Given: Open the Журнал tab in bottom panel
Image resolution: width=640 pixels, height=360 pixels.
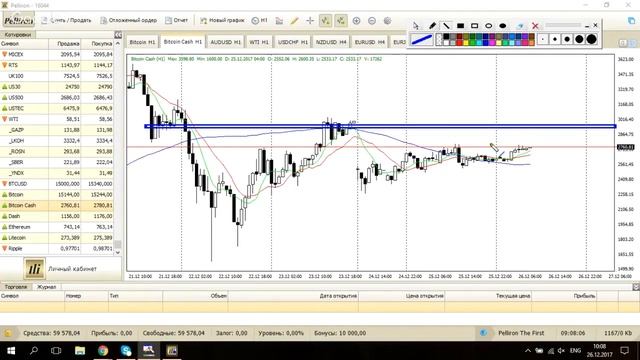Looking at the screenshot, I should click(46, 287).
